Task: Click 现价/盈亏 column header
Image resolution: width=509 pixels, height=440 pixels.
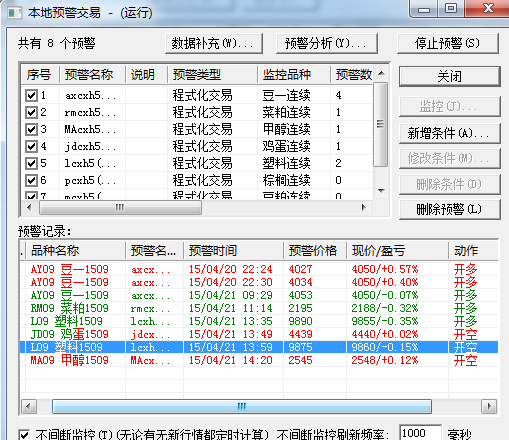Action: click(x=397, y=250)
